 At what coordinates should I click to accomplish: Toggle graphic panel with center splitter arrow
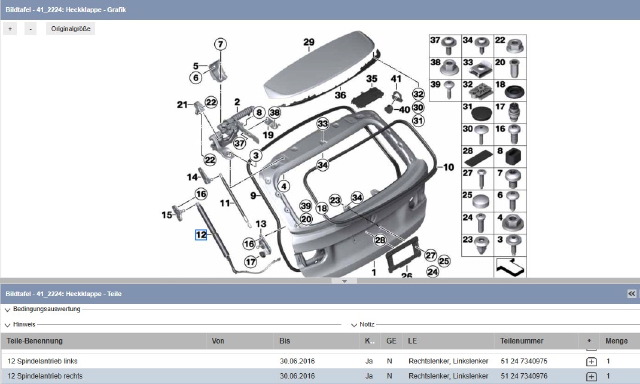[x=344, y=281]
